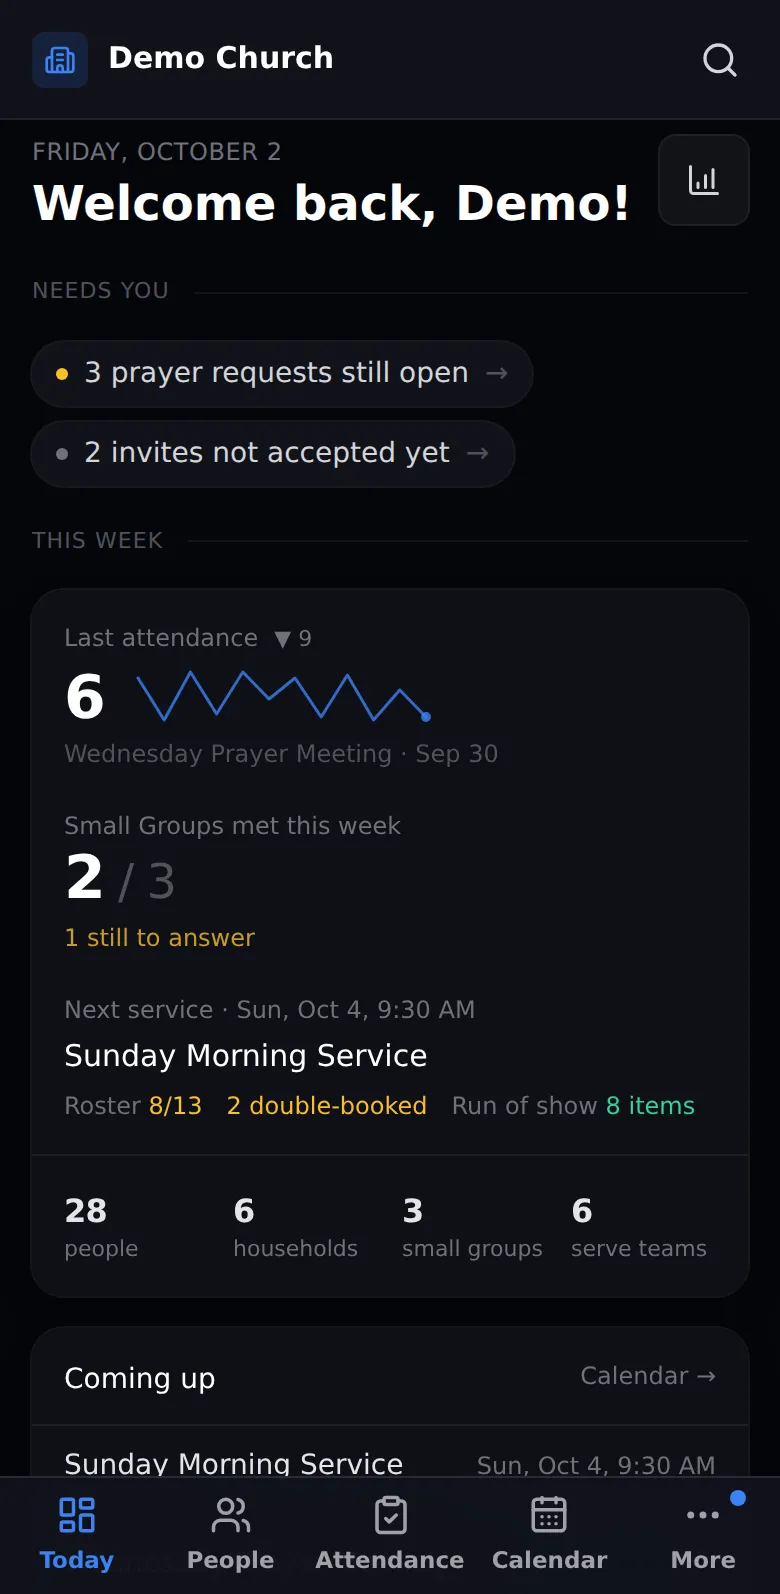780x1594 pixels.
Task: Click the Roster 8/13 count
Action: (133, 1106)
